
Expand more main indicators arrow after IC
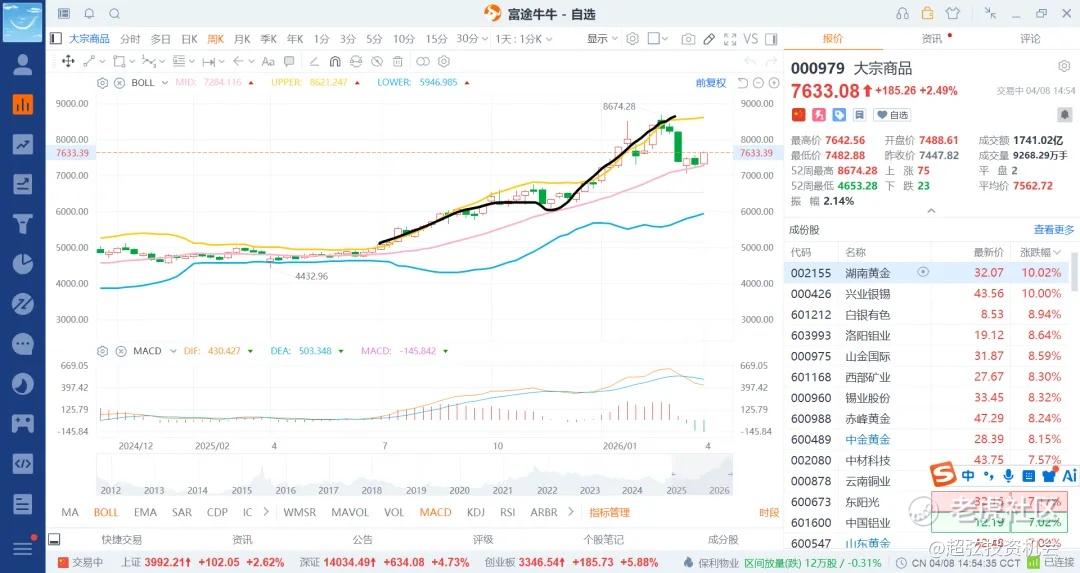pos(266,512)
